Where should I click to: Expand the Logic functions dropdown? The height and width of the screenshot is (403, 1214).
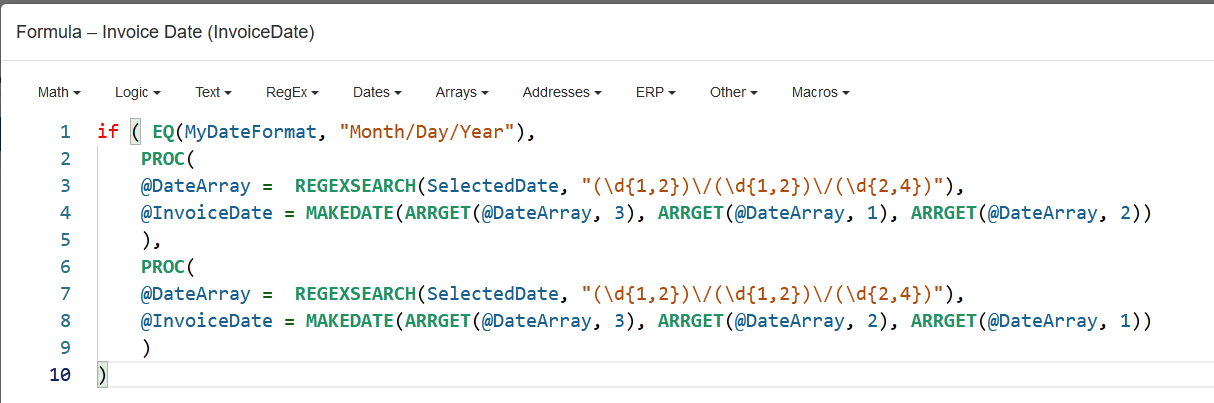(138, 92)
